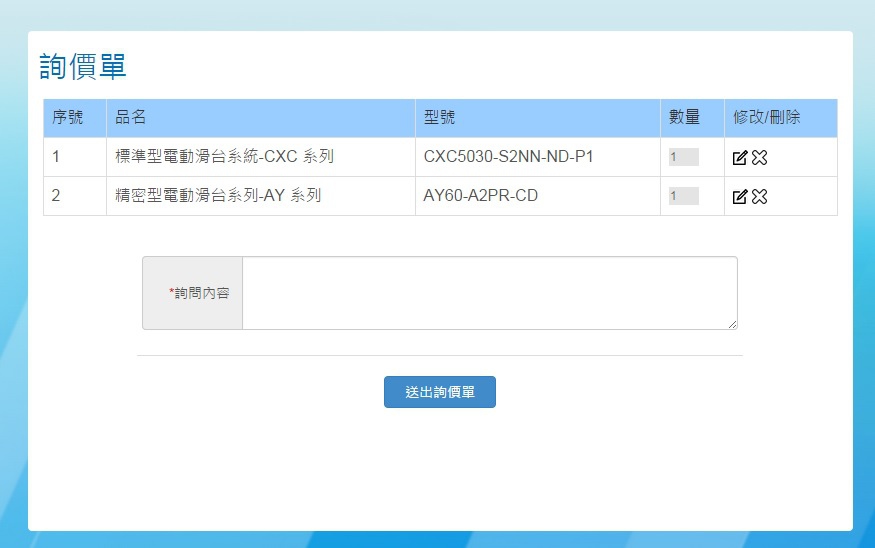
Task: Edit the AY60-A2PR-CD row with pencil icon
Action: pyautogui.click(x=739, y=196)
